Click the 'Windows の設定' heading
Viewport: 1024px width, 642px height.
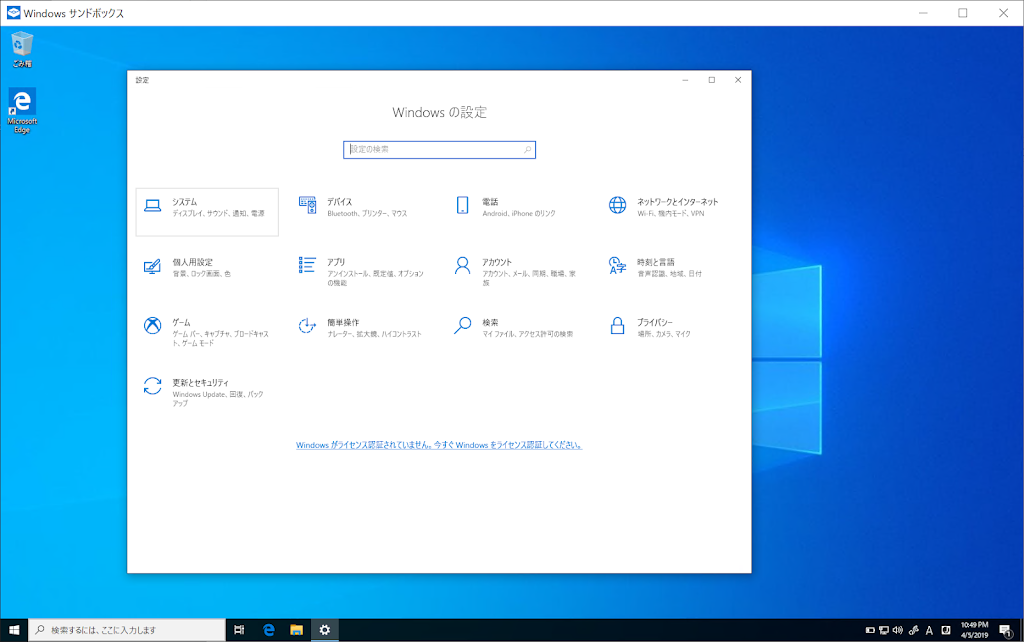coord(439,112)
